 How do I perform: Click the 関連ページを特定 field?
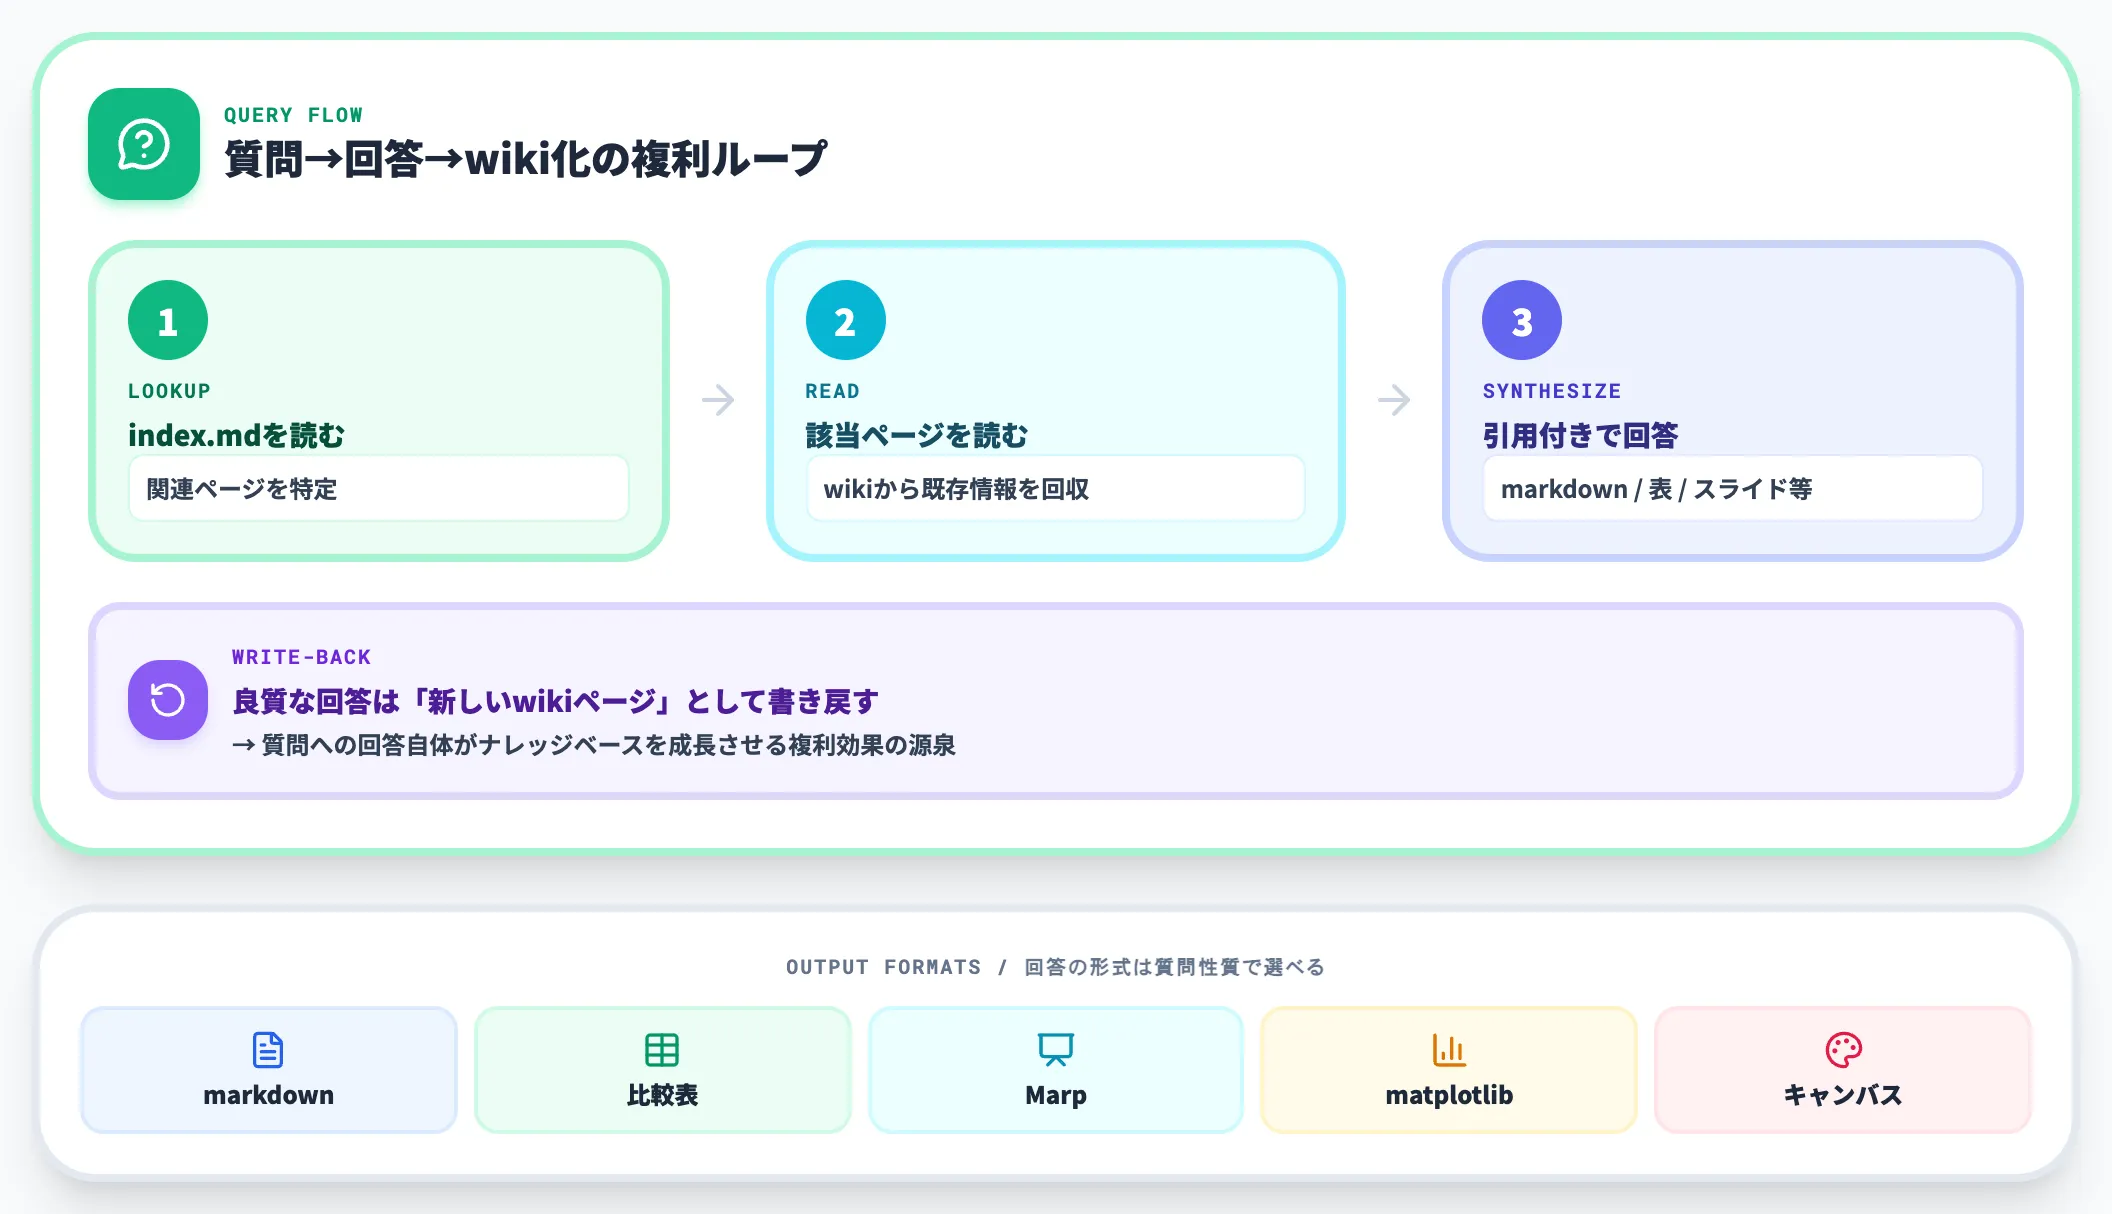coord(379,488)
